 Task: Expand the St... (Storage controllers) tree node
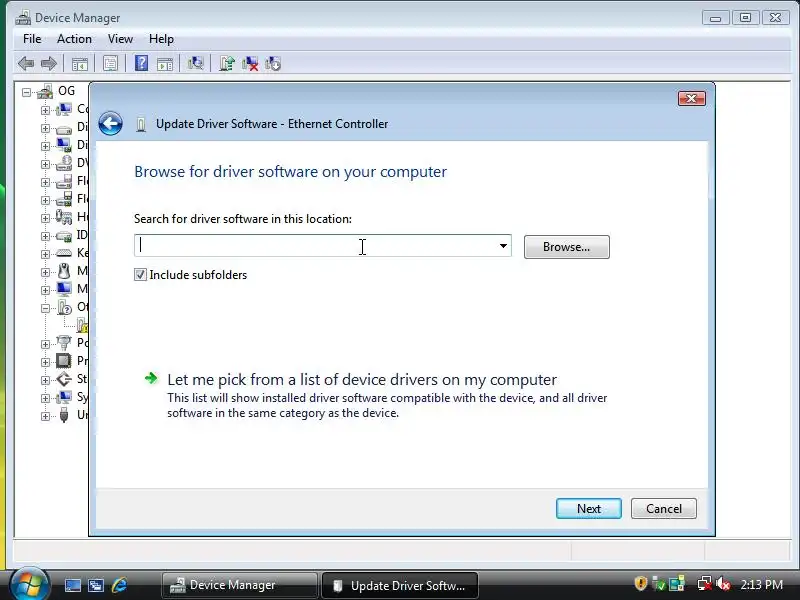pos(45,380)
